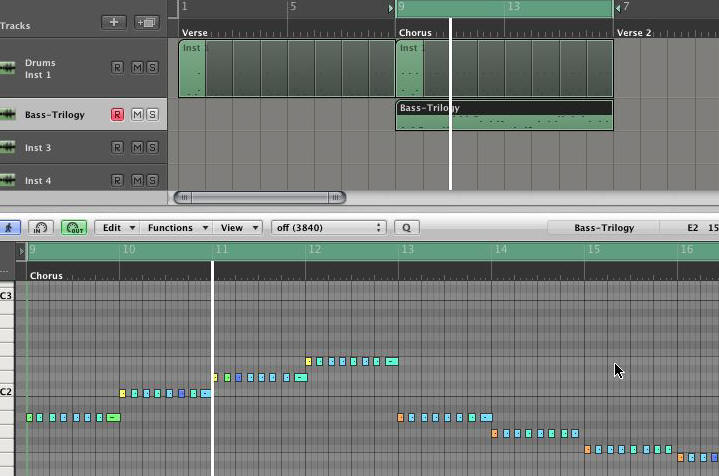Open the Edit menu in piano roll
This screenshot has height=476, width=719.
117,227
